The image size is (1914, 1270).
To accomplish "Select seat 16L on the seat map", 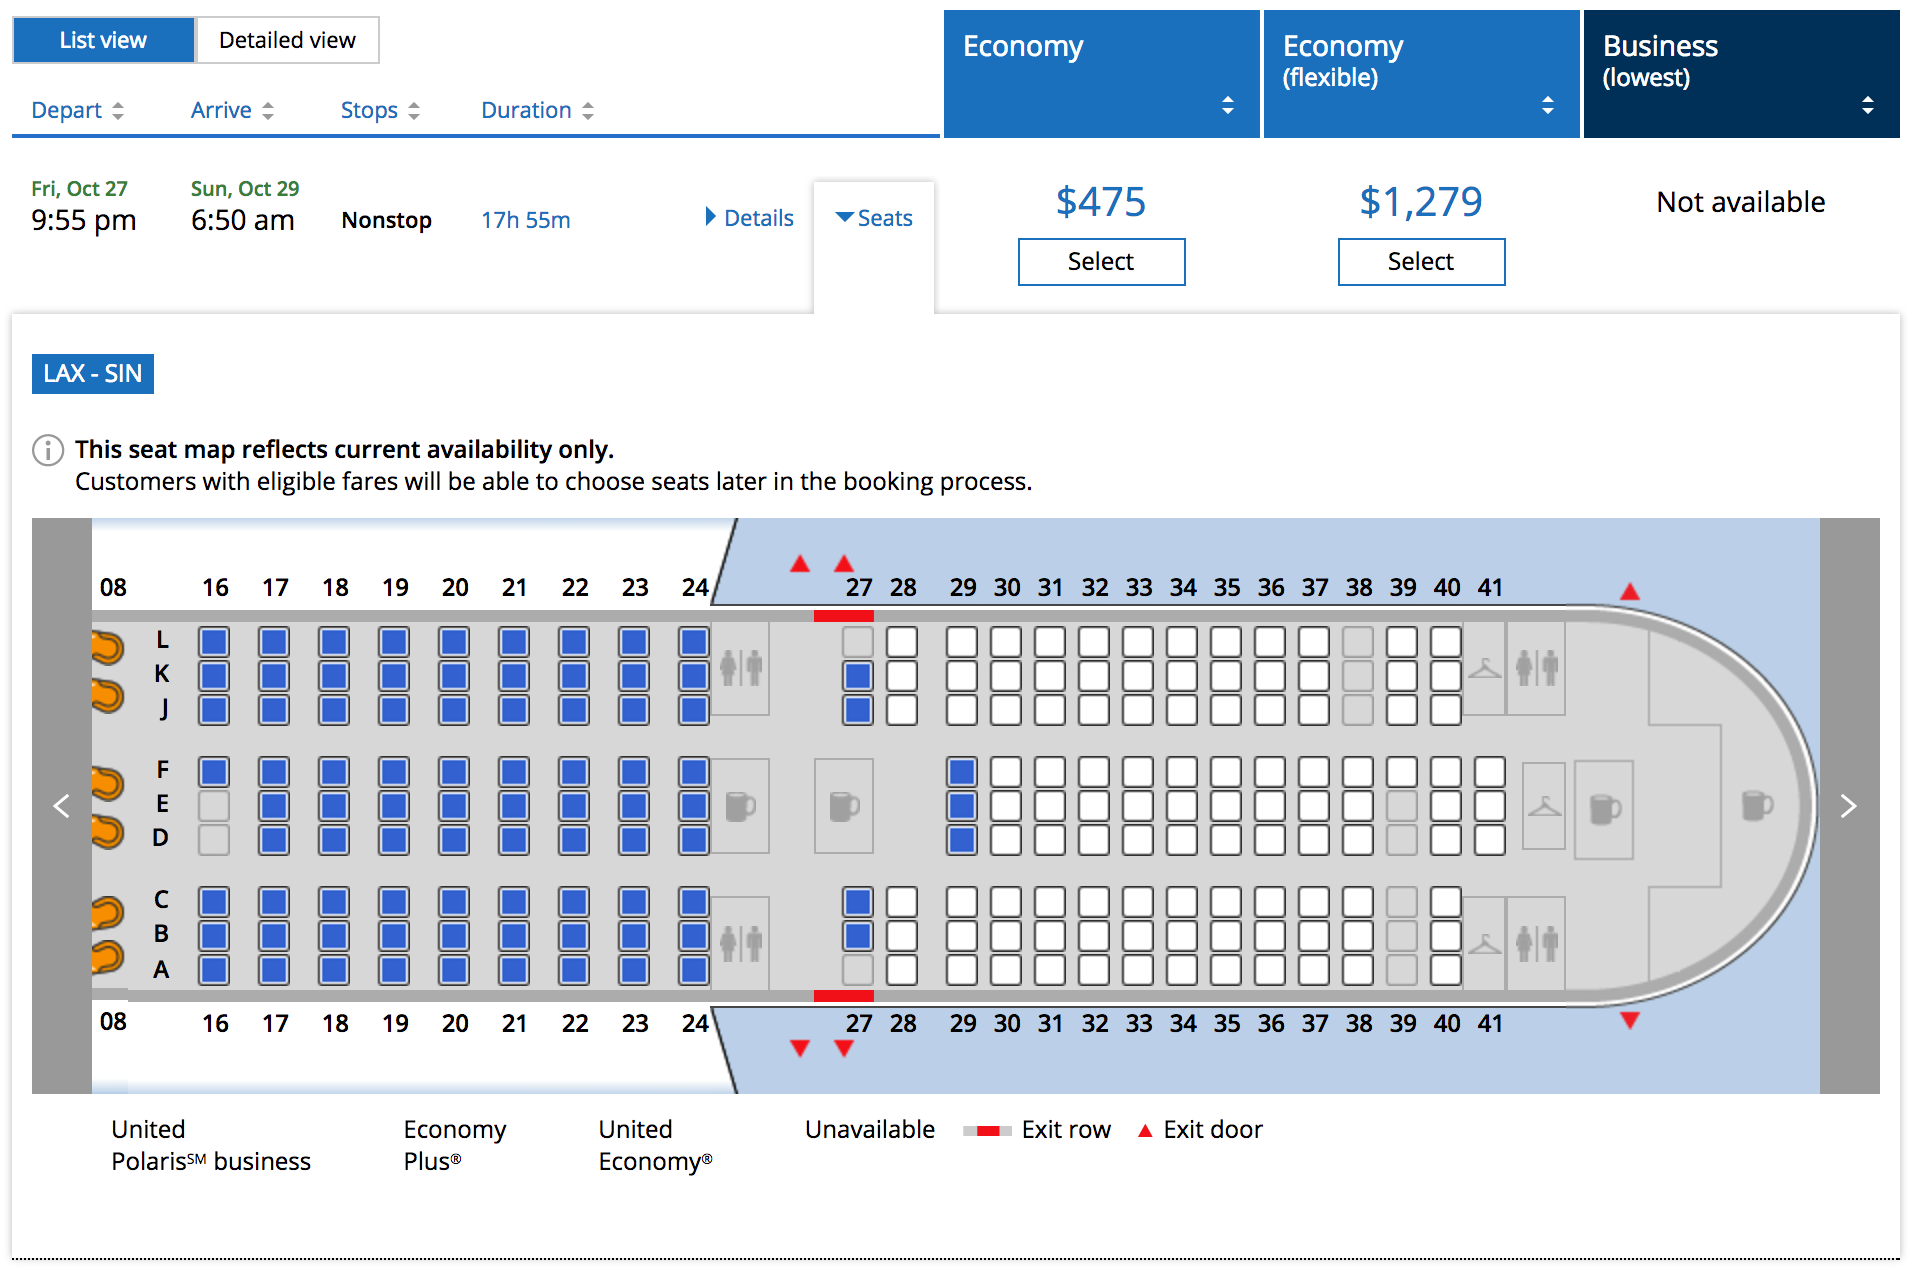I will point(214,642).
